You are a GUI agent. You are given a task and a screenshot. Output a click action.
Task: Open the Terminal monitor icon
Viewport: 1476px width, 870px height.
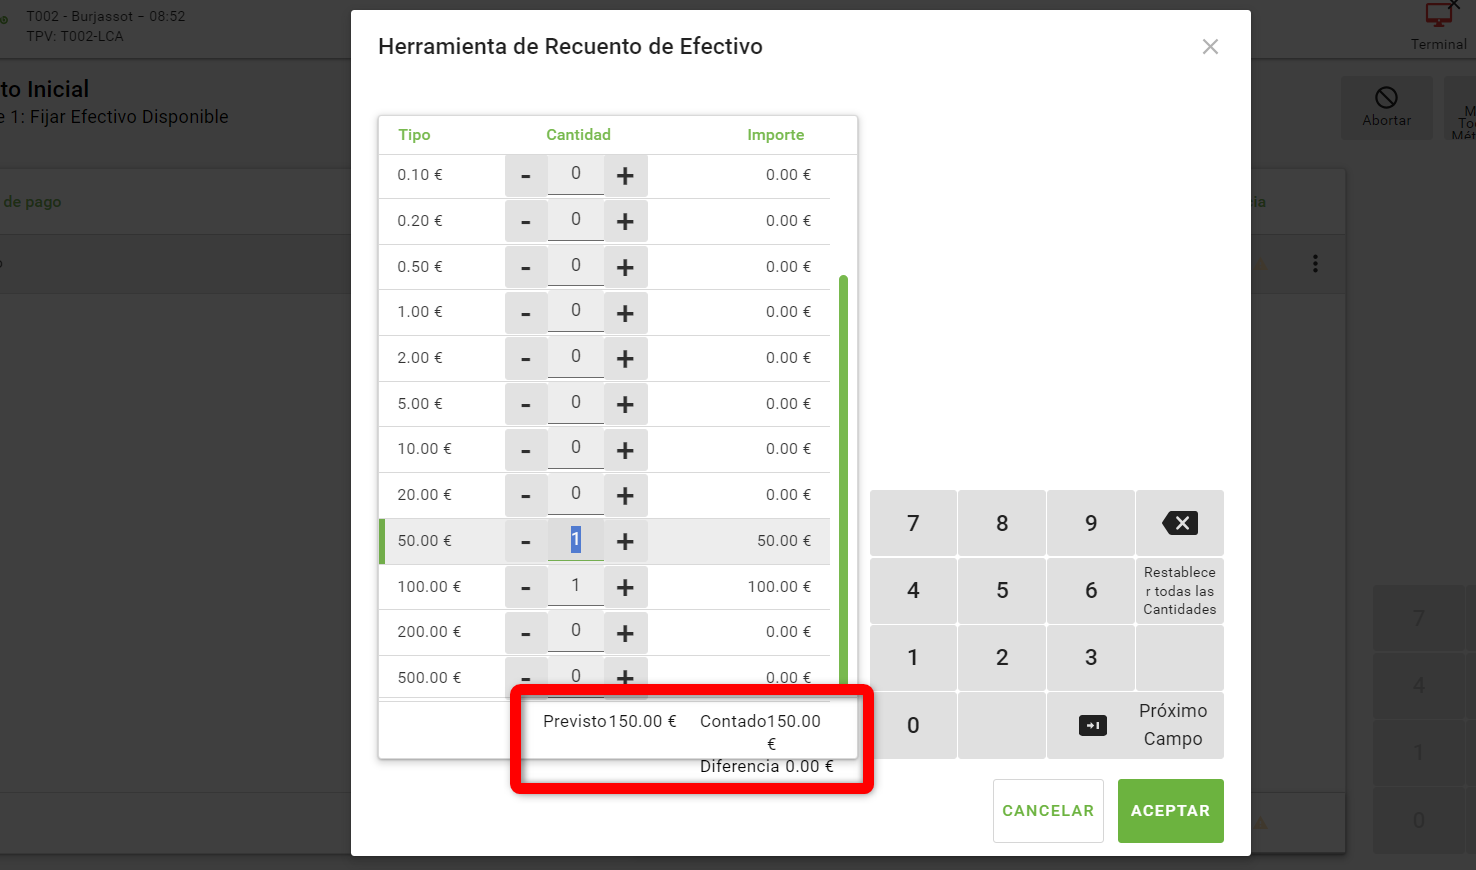pos(1439,16)
